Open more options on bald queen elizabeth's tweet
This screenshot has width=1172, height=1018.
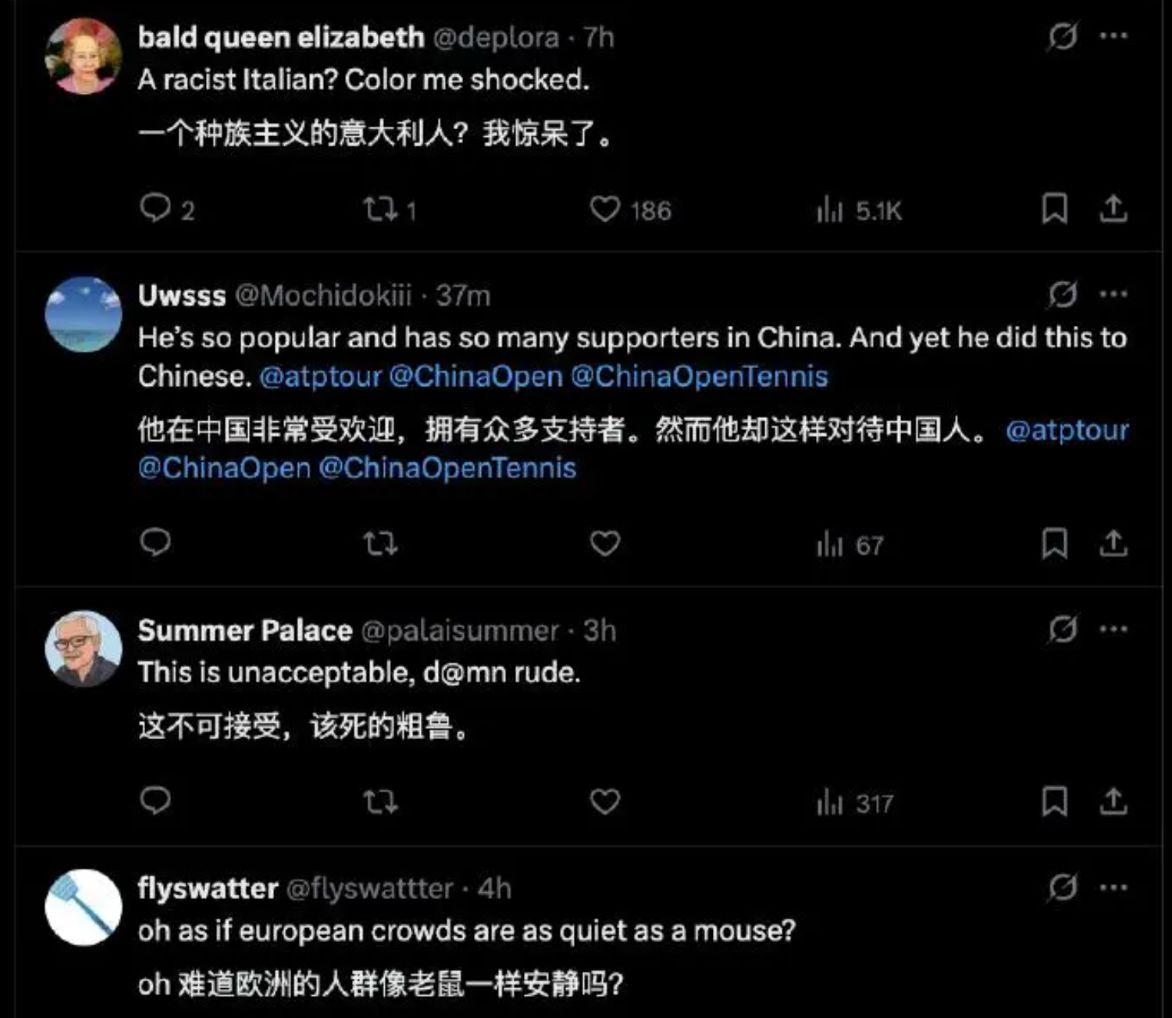pos(1113,36)
